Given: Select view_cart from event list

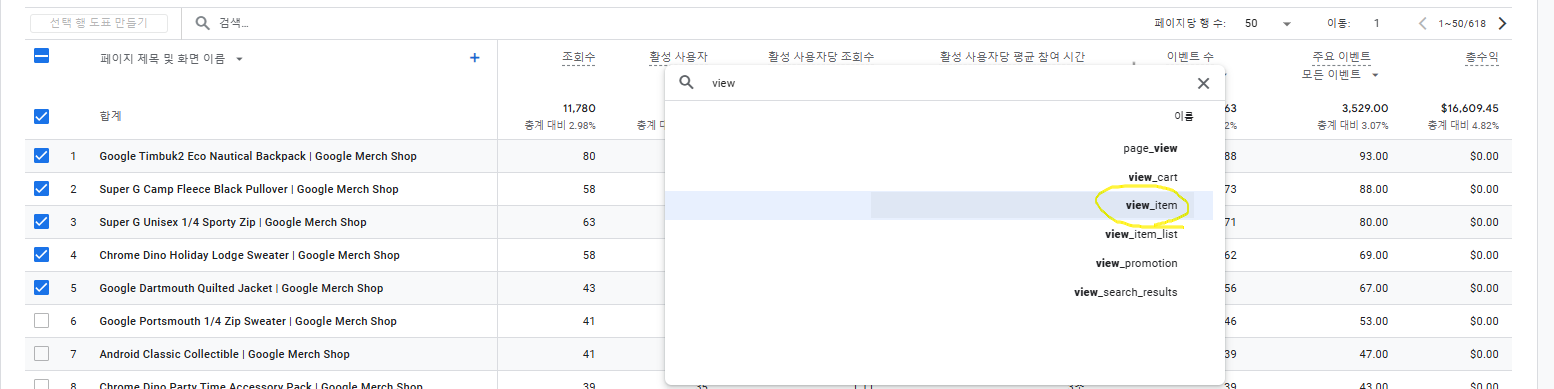Looking at the screenshot, I should coord(1152,177).
